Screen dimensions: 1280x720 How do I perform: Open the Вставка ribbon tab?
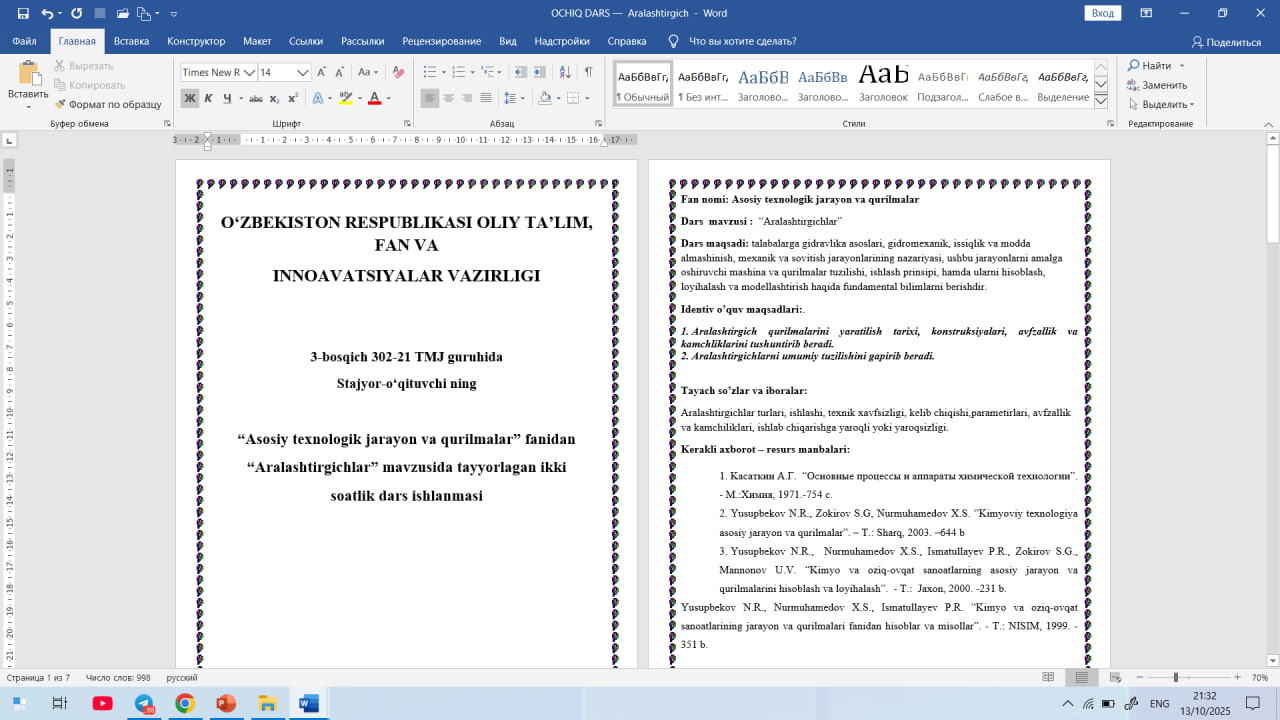click(131, 41)
